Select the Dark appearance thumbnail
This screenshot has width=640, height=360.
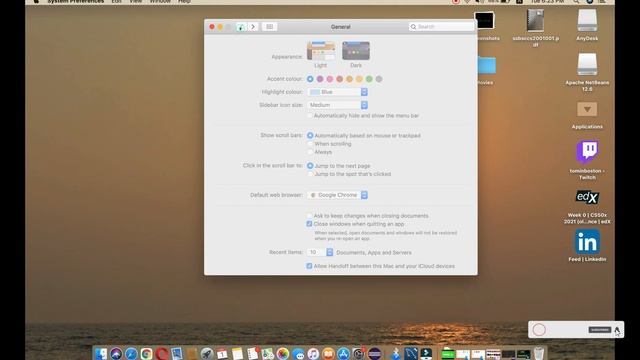356,51
